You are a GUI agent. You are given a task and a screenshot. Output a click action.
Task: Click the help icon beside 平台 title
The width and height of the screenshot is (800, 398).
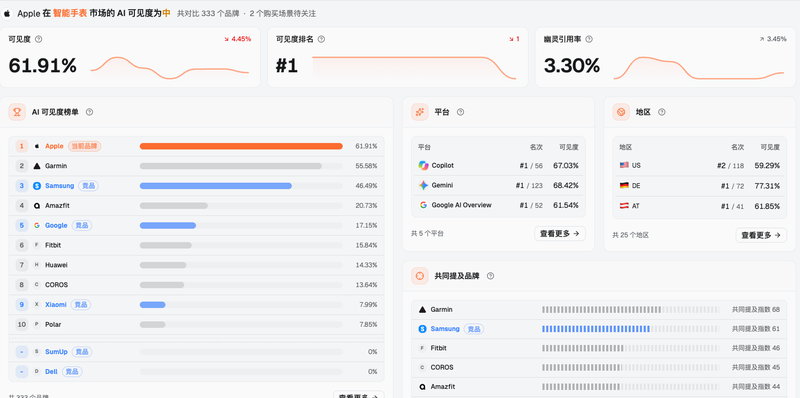[460, 112]
